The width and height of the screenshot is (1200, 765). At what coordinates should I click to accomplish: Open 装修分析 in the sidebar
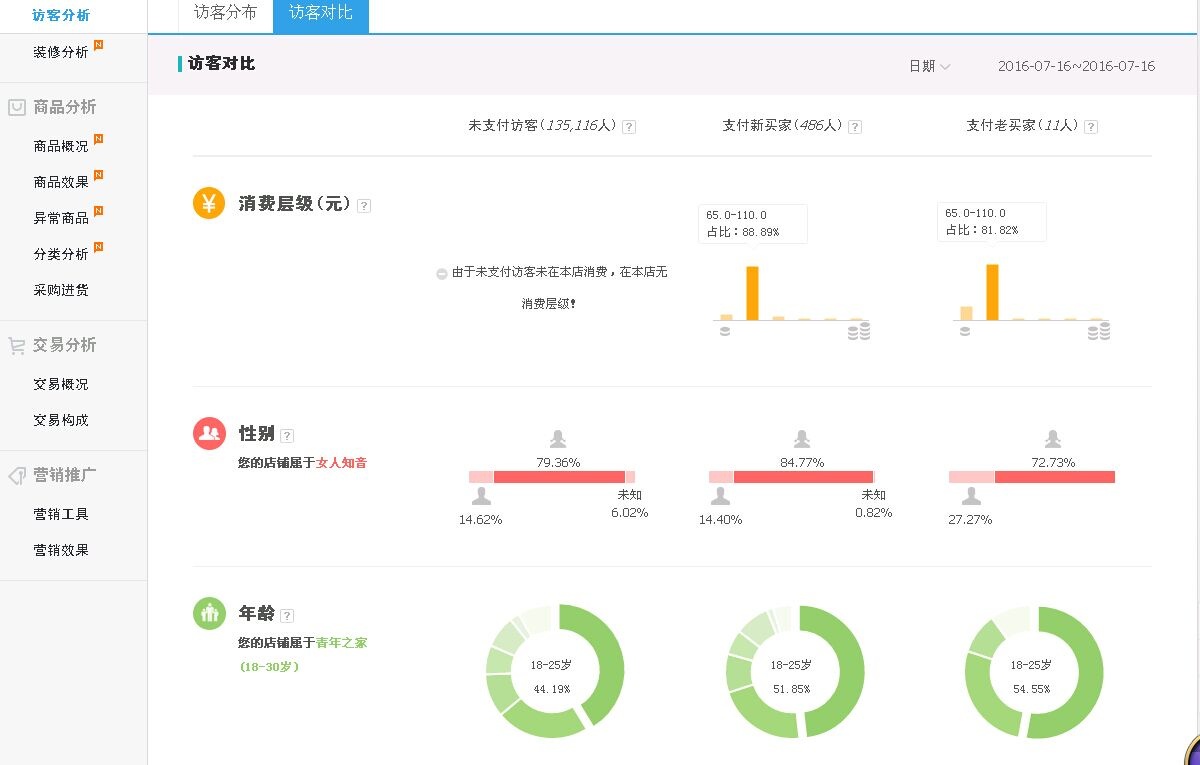pyautogui.click(x=61, y=52)
